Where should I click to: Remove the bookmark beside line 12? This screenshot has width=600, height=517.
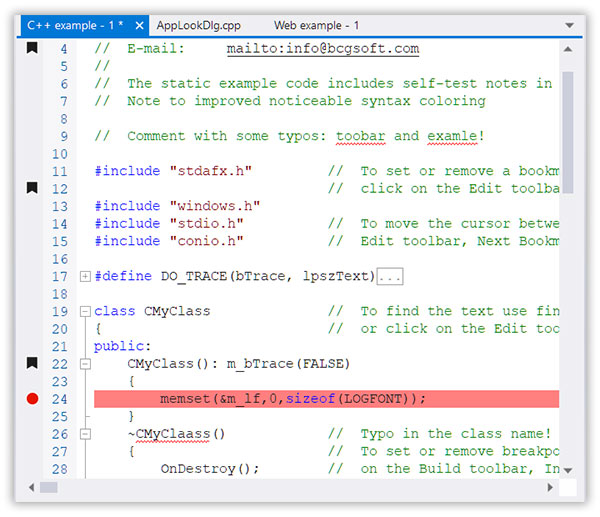coord(32,188)
